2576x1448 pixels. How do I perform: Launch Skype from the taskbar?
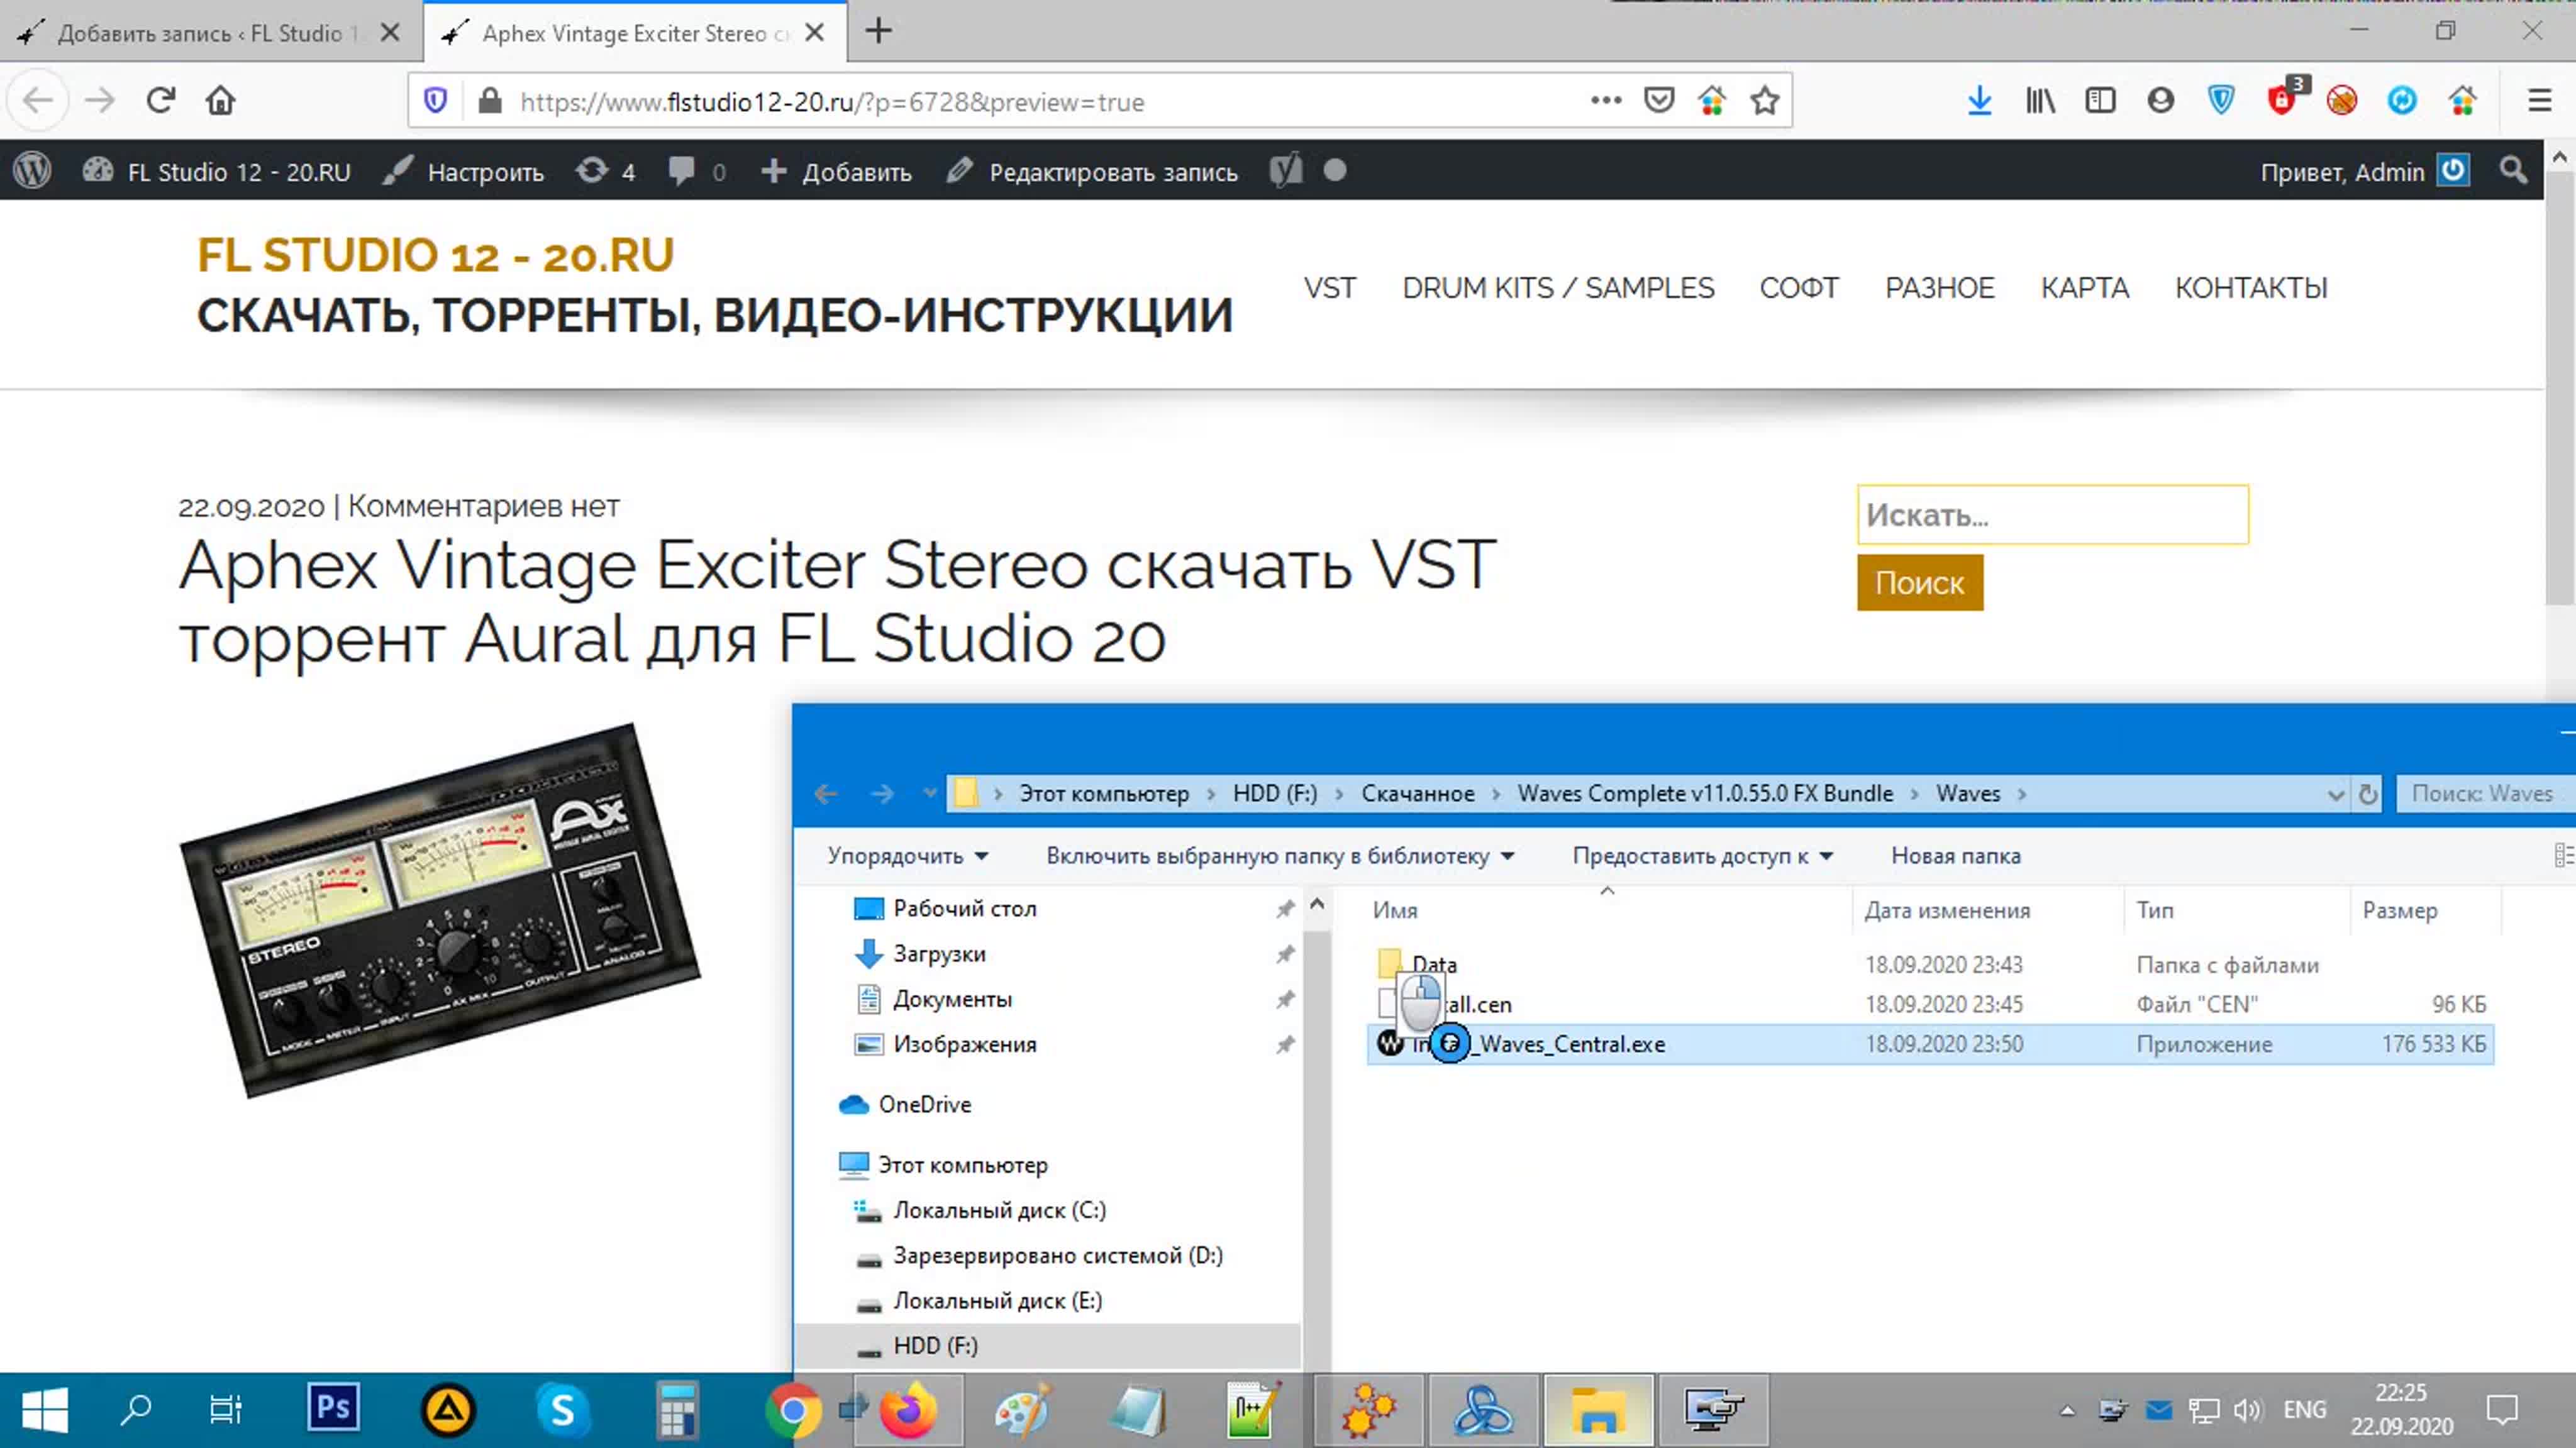pyautogui.click(x=562, y=1409)
